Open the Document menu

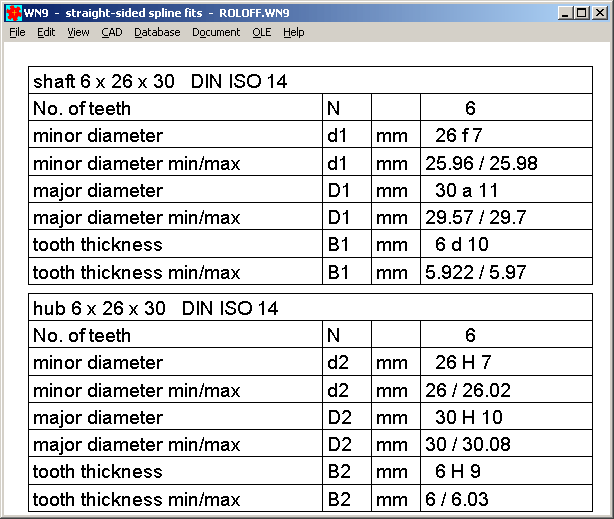pyautogui.click(x=216, y=32)
